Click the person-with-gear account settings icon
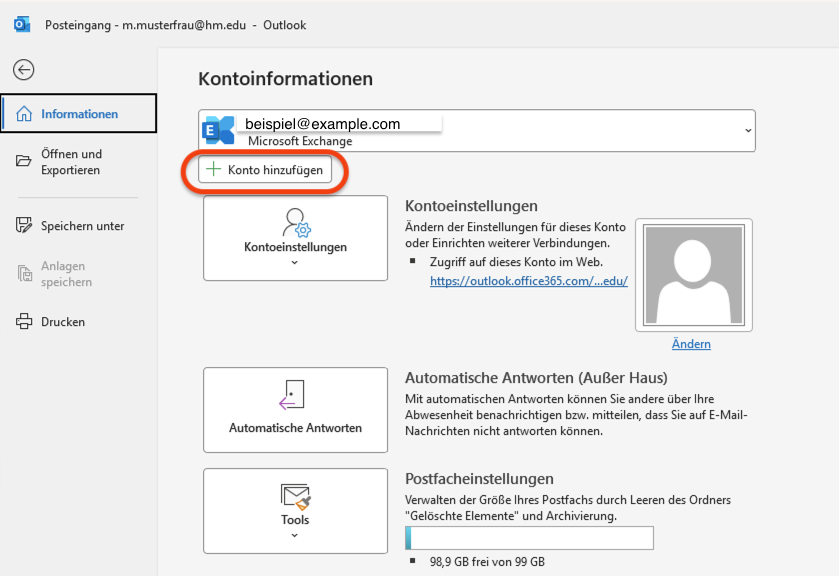The width and height of the screenshot is (839, 576). 296,222
